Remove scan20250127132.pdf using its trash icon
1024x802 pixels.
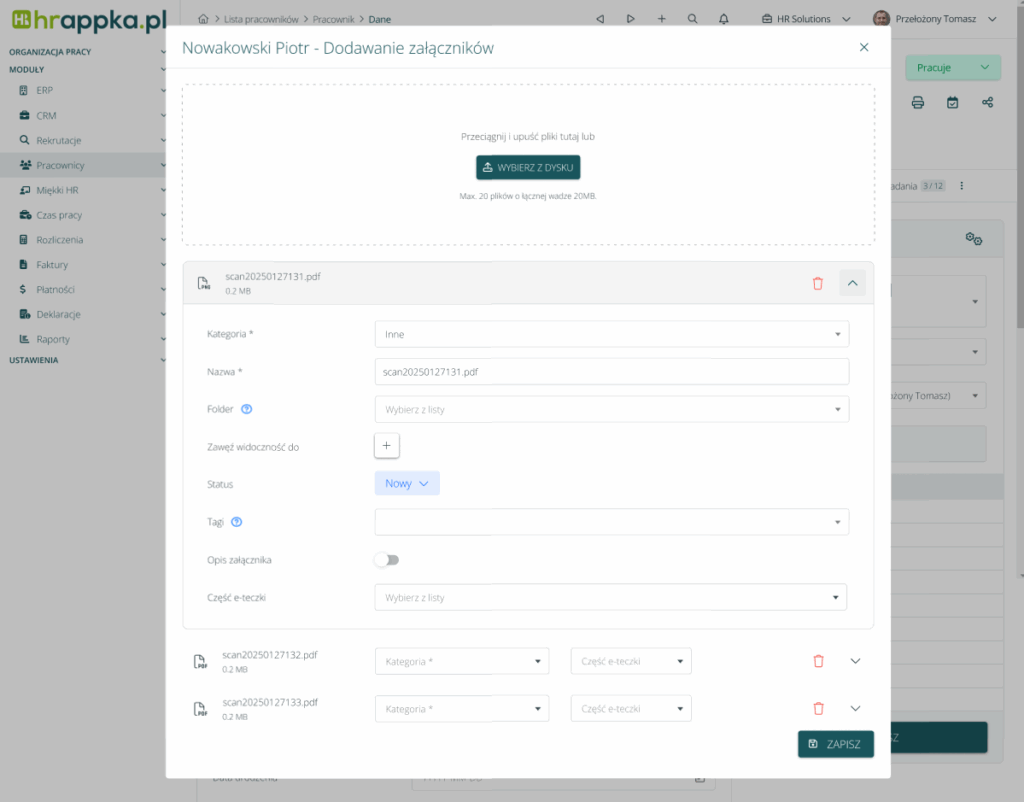818,661
